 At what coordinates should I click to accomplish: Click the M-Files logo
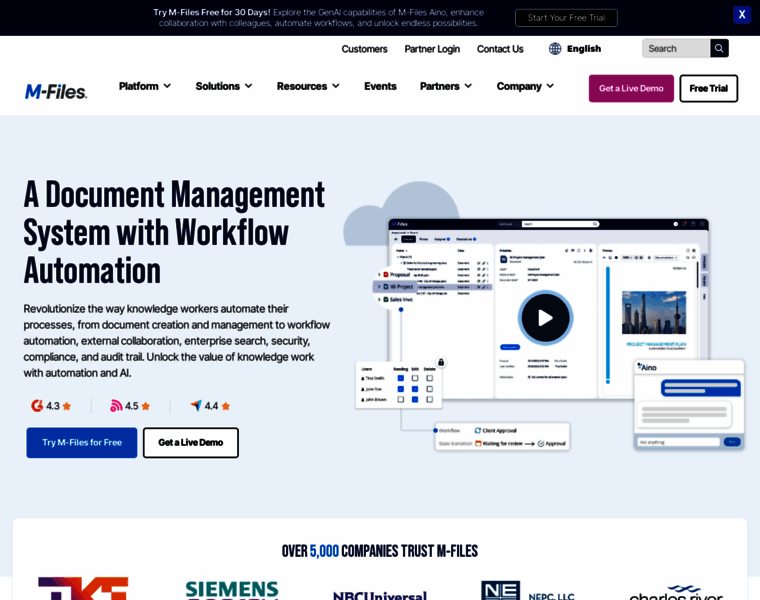coord(56,91)
